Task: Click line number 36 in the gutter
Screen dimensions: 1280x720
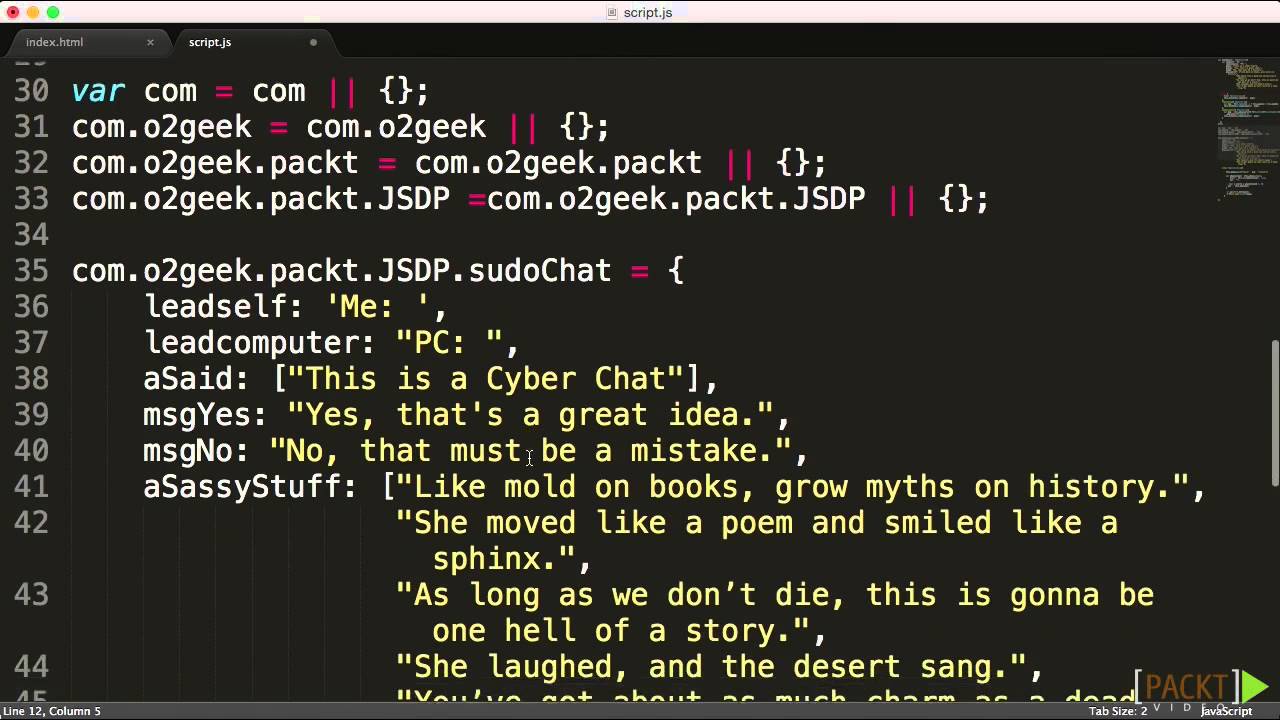Action: pyautogui.click(x=31, y=307)
